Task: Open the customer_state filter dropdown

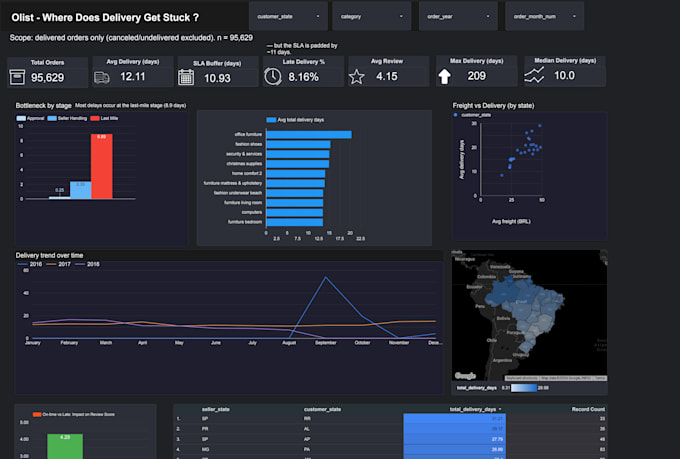Action: (x=288, y=16)
